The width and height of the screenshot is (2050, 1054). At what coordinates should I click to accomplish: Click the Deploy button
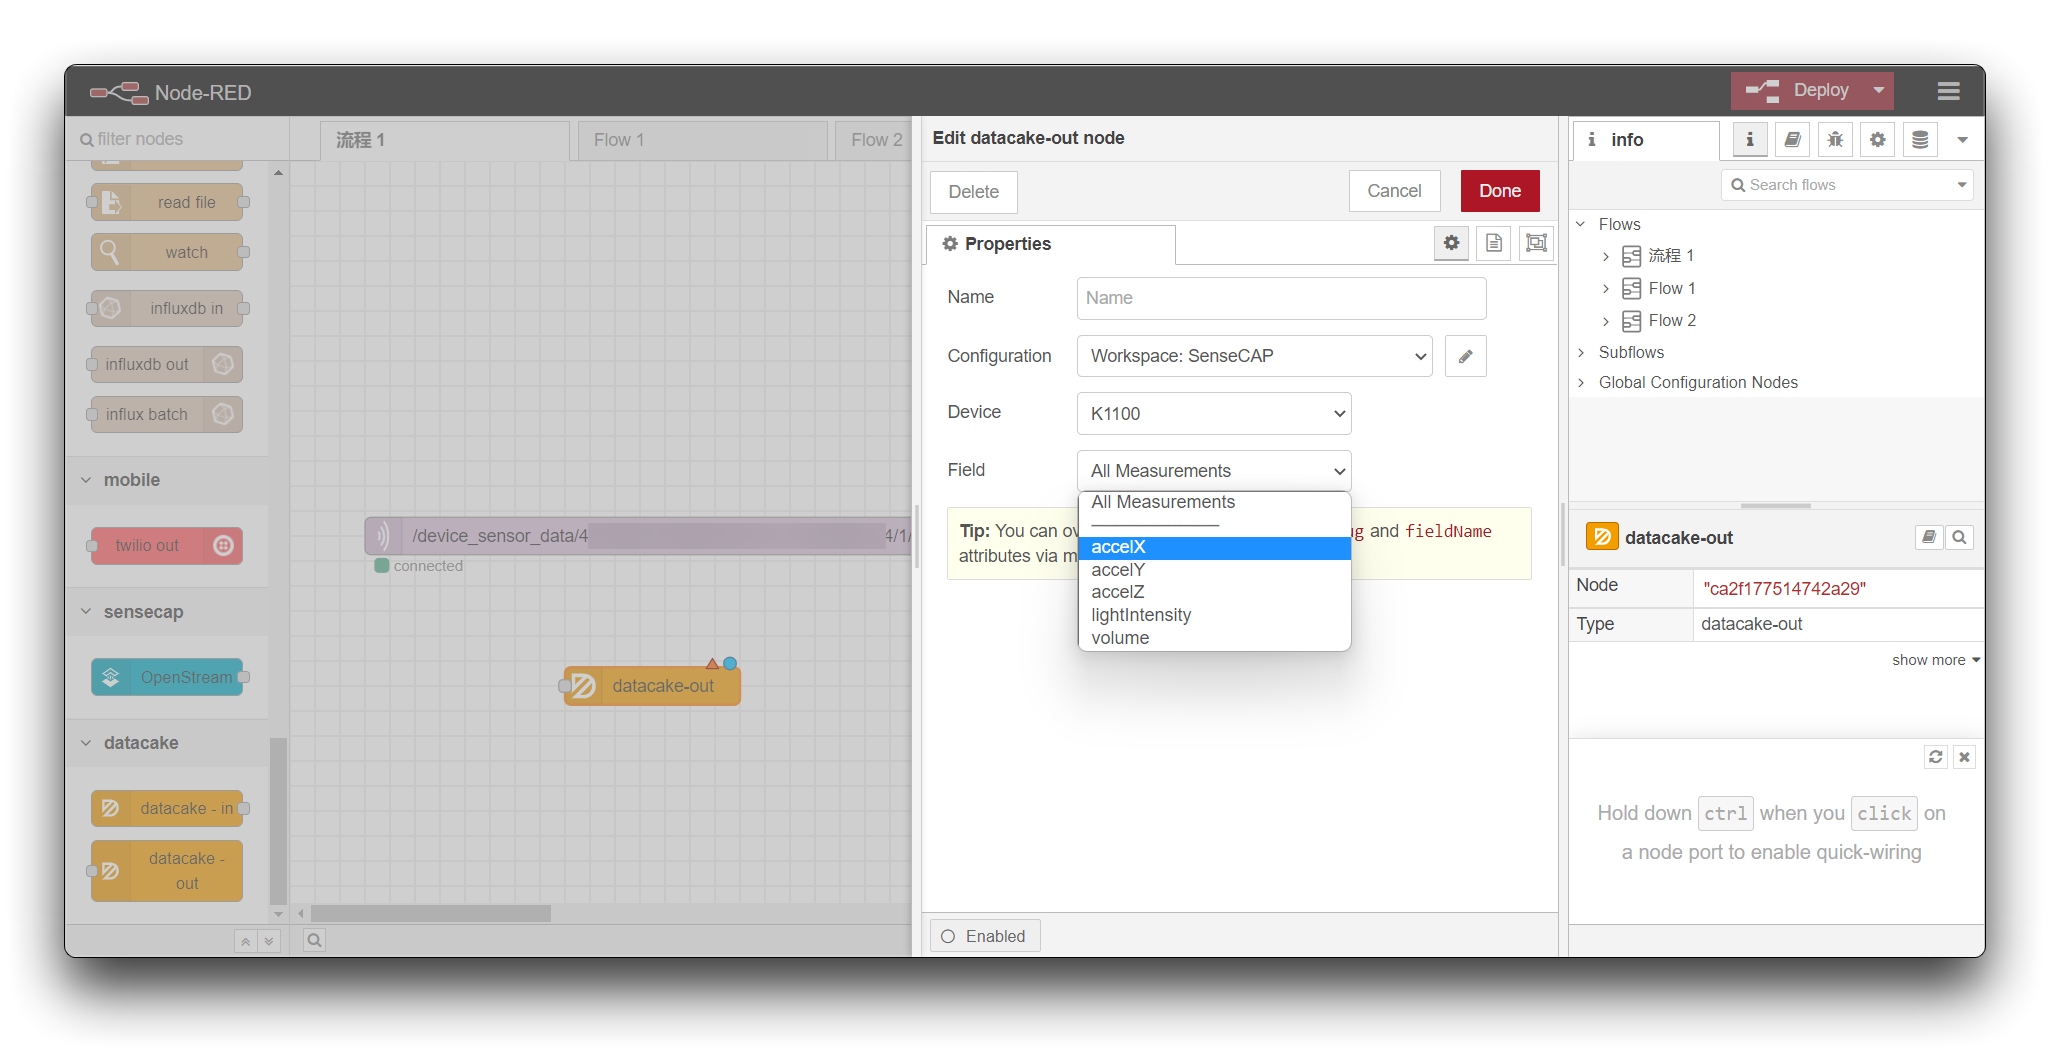coord(1798,90)
